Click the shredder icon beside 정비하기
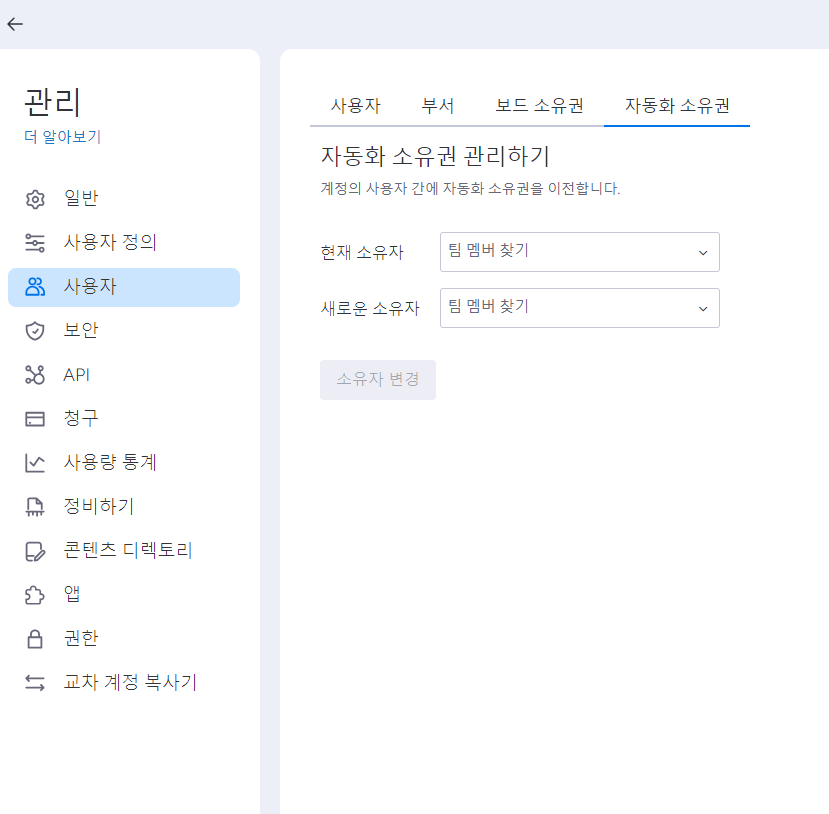Image resolution: width=829 pixels, height=814 pixels. 35,507
